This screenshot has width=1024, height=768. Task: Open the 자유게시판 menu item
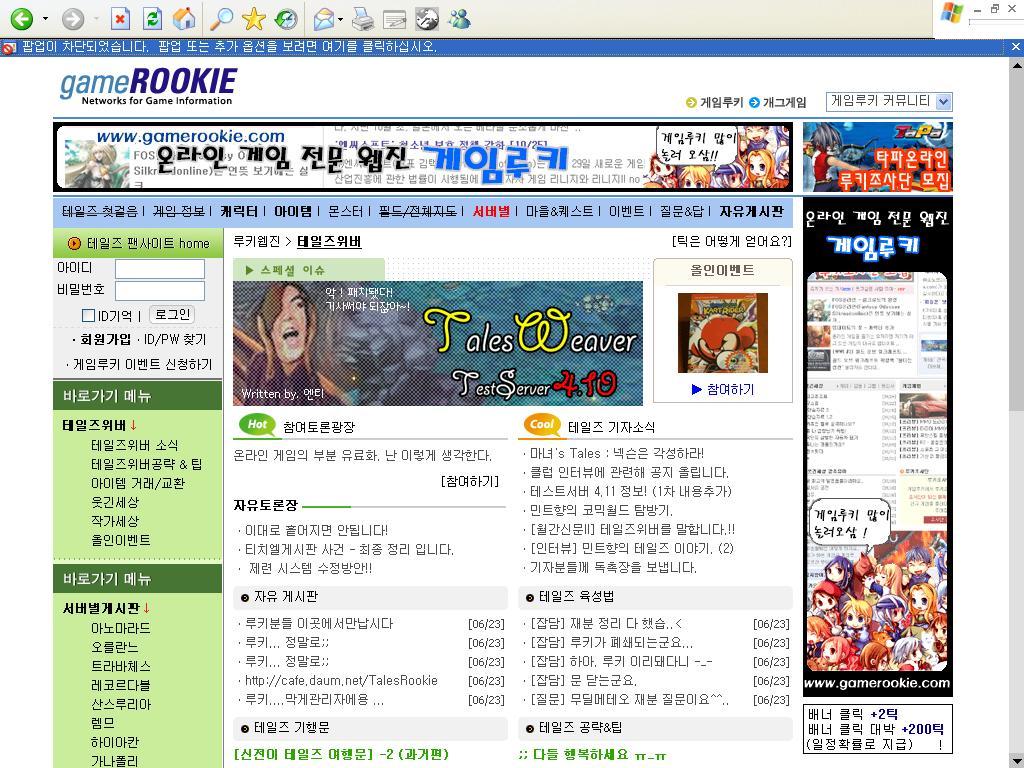pyautogui.click(x=751, y=211)
